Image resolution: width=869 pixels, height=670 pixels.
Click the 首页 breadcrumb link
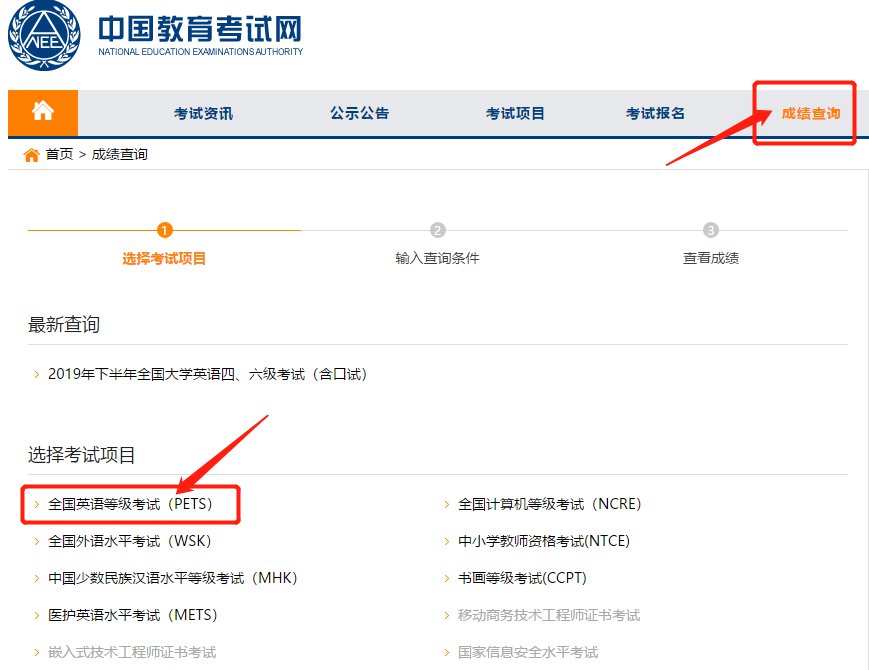[60, 154]
